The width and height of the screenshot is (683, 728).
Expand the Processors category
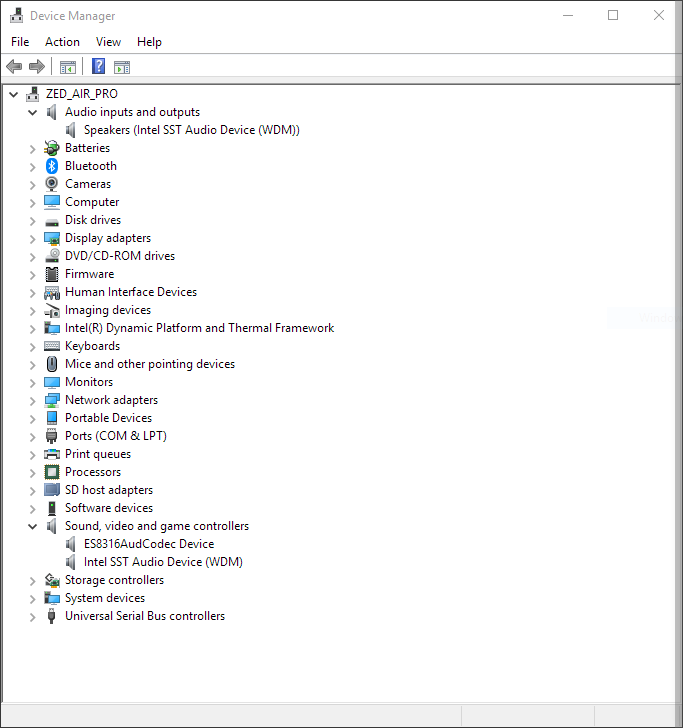pyautogui.click(x=33, y=473)
